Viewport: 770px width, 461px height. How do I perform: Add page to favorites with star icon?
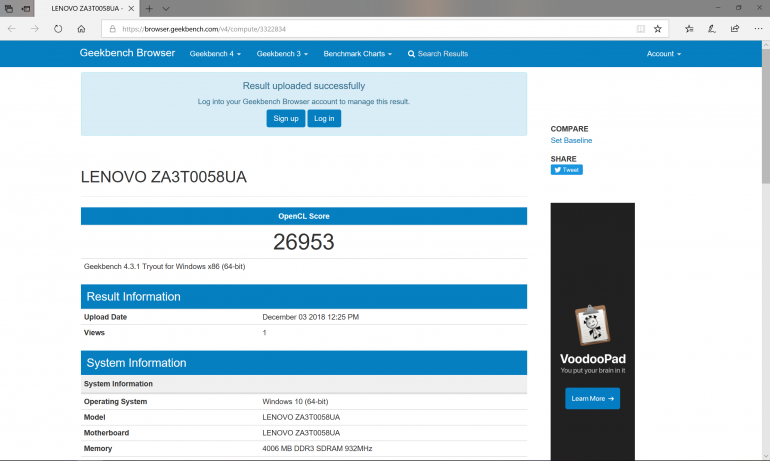[x=657, y=29]
